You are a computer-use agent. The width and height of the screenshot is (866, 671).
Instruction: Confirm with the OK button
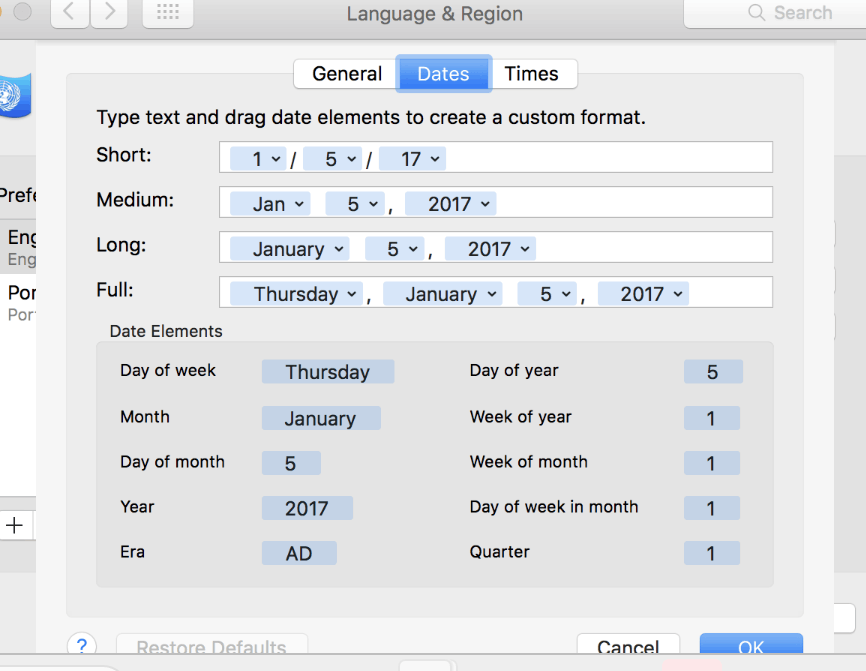[751, 644]
